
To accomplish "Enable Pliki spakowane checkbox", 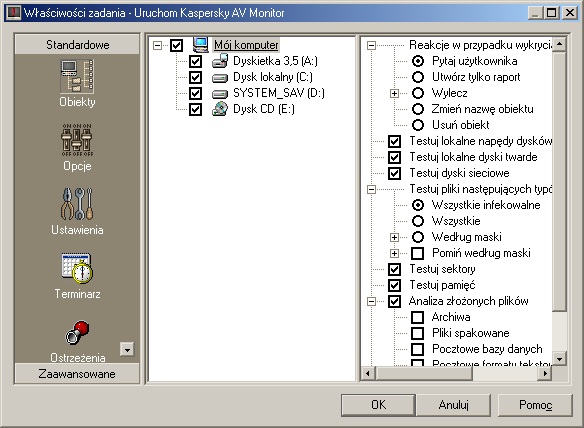I will click(x=418, y=333).
